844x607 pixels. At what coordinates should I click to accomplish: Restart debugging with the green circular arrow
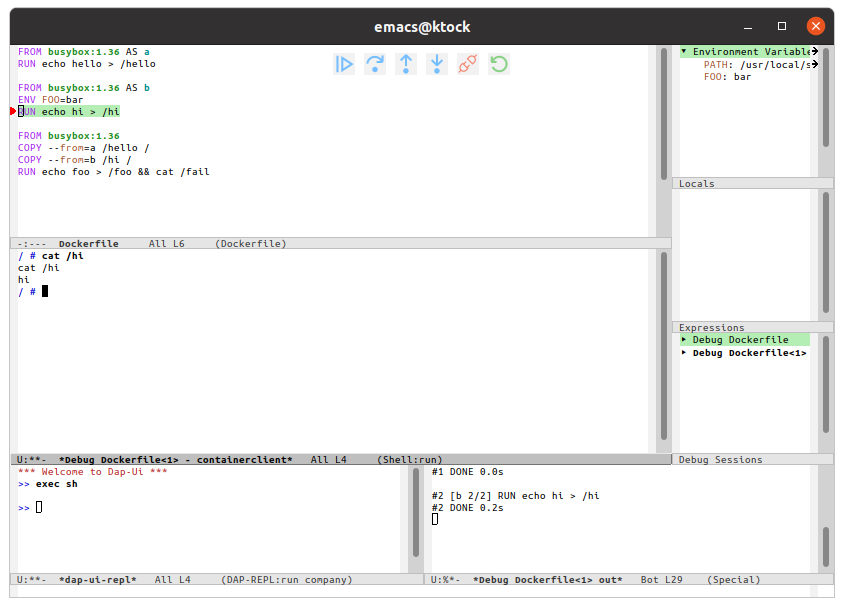tap(498, 64)
